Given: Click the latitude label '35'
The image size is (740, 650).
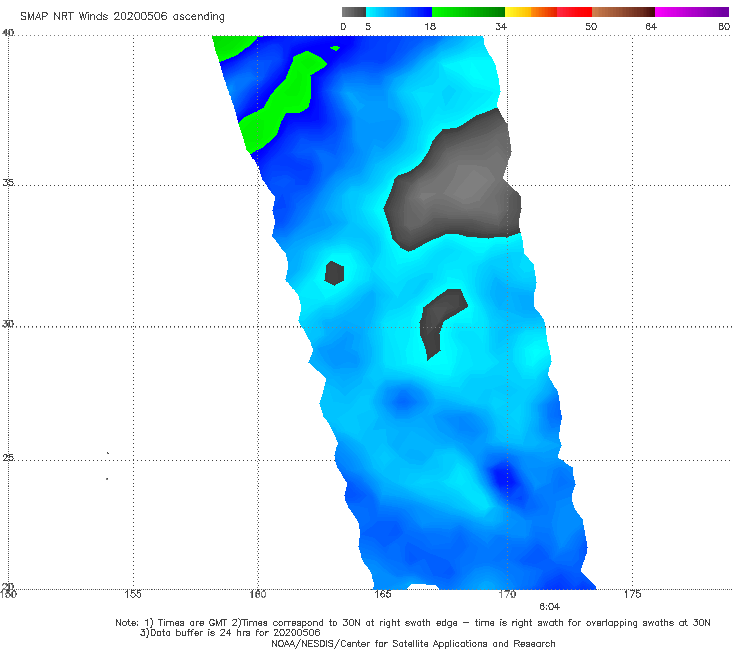Looking at the screenshot, I should click(8, 182).
